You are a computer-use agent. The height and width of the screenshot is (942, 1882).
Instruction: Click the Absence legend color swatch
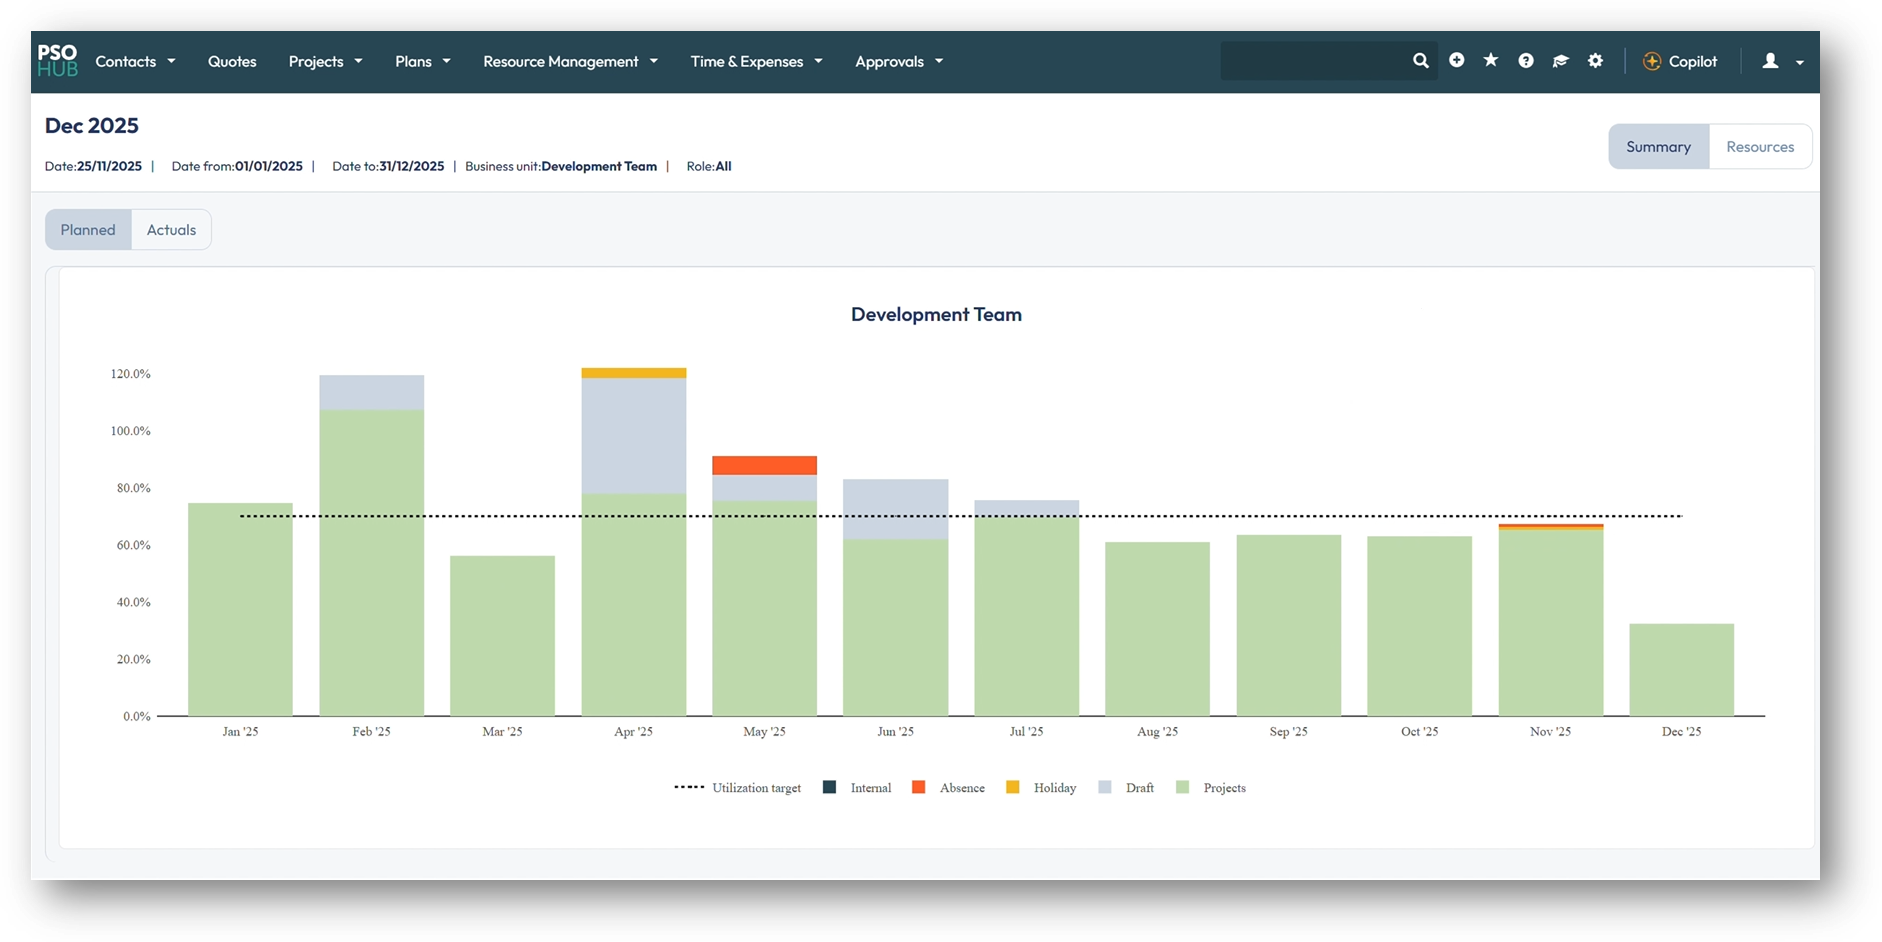pyautogui.click(x=918, y=788)
